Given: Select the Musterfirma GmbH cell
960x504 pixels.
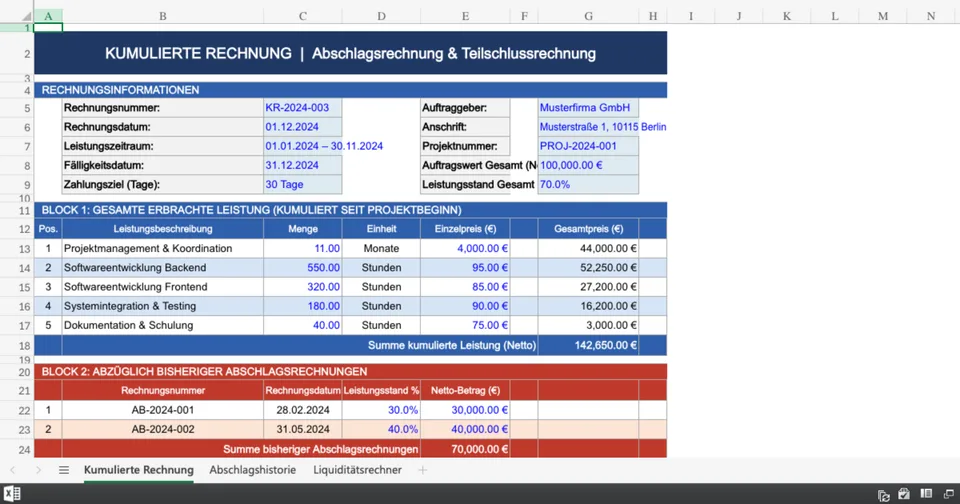Looking at the screenshot, I should point(588,108).
